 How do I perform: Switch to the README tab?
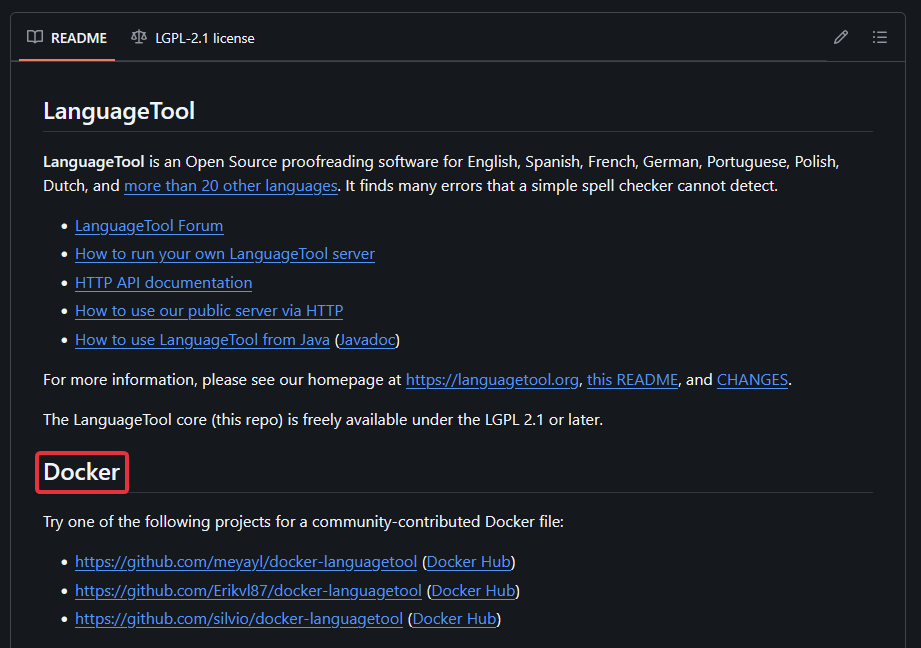(67, 38)
